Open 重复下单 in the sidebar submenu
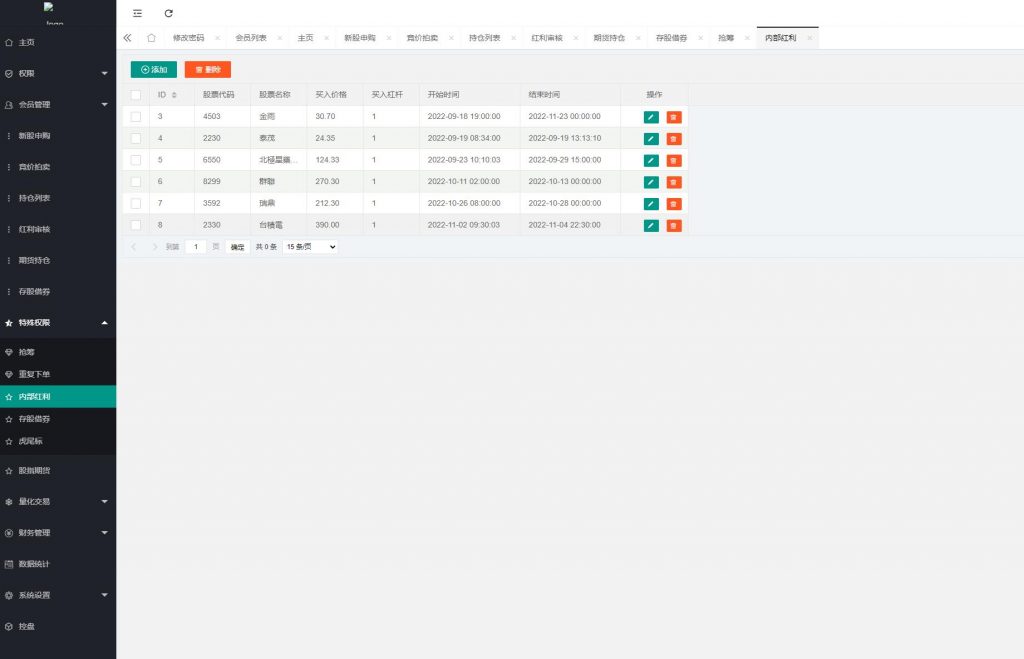The height and width of the screenshot is (659, 1024). tap(34, 374)
